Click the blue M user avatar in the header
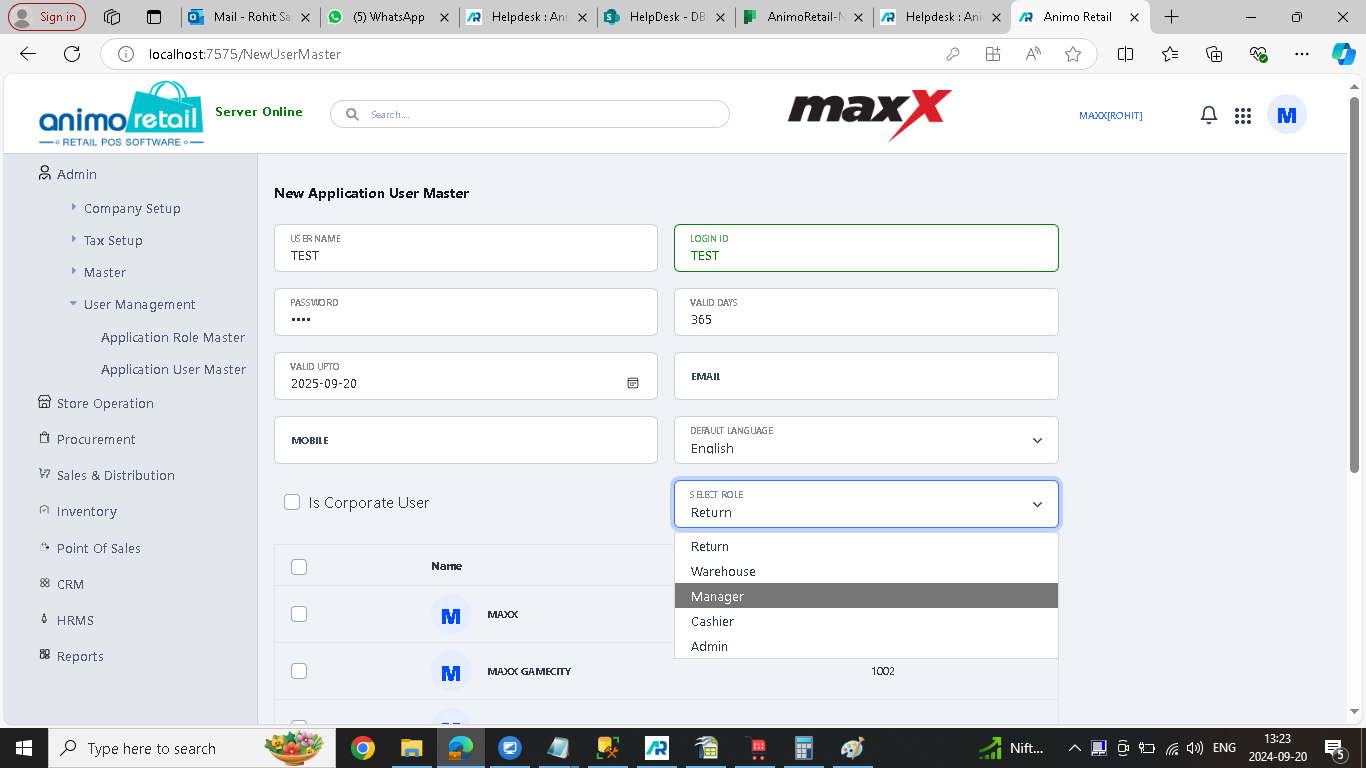The width and height of the screenshot is (1366, 768). tap(1287, 115)
